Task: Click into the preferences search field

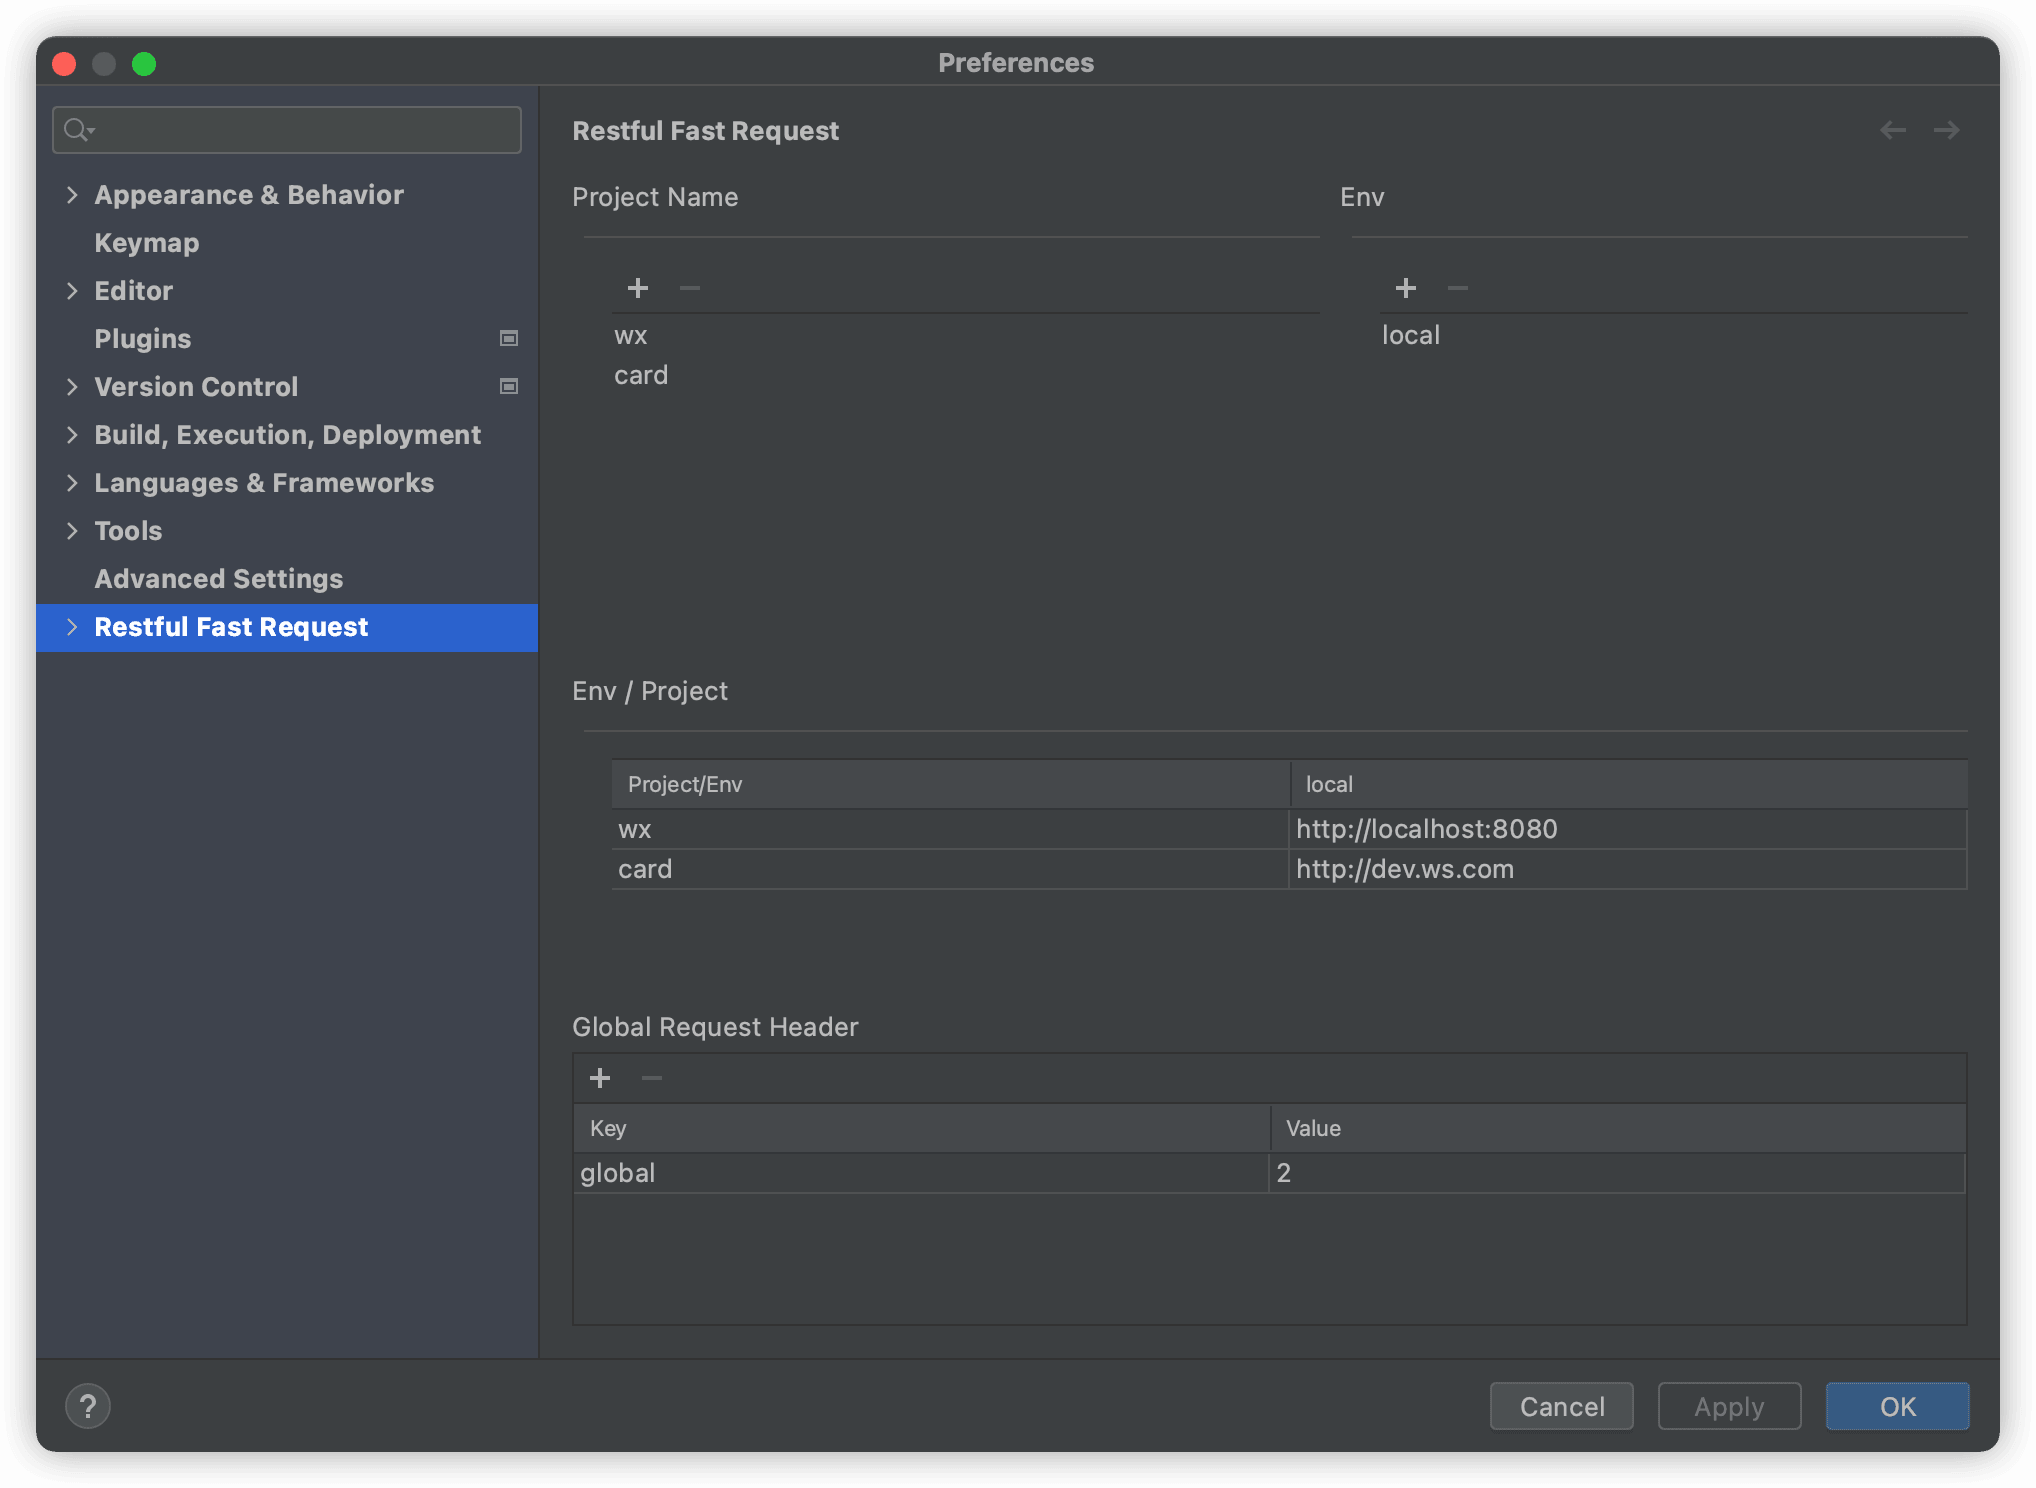Action: (x=300, y=130)
